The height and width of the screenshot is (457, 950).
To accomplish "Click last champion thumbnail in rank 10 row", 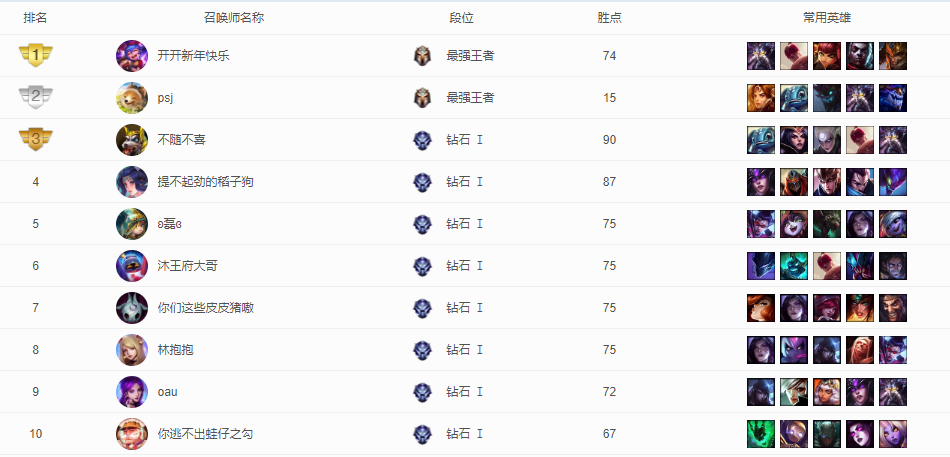I will pos(893,434).
